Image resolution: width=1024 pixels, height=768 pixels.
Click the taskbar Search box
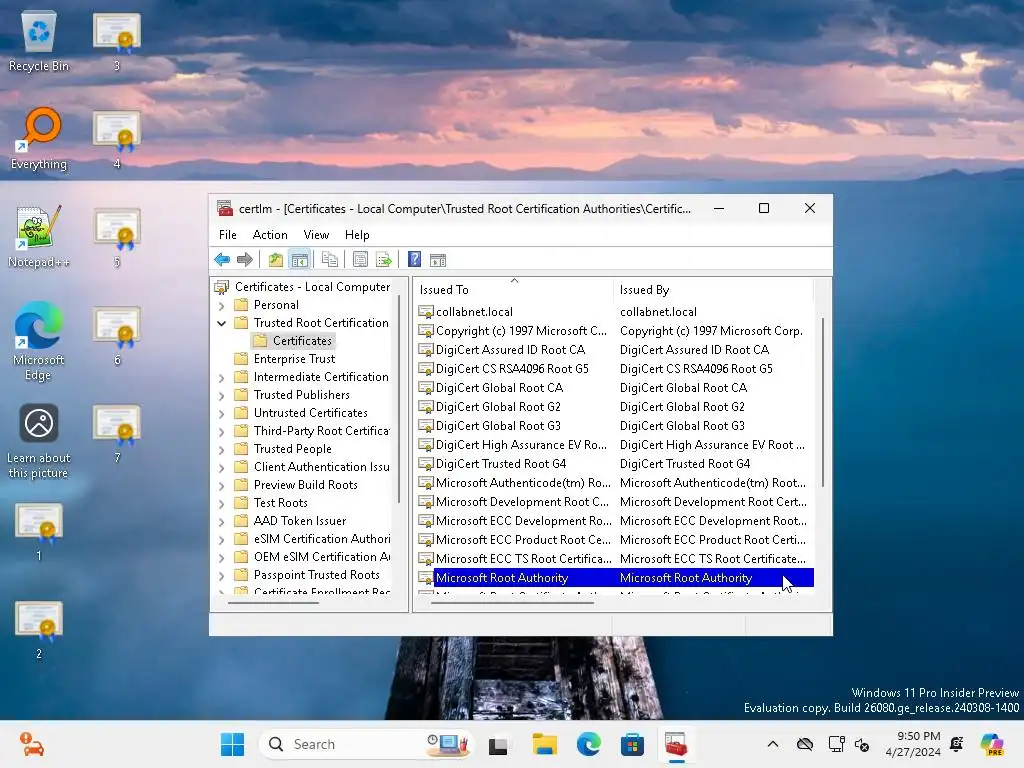click(x=366, y=744)
